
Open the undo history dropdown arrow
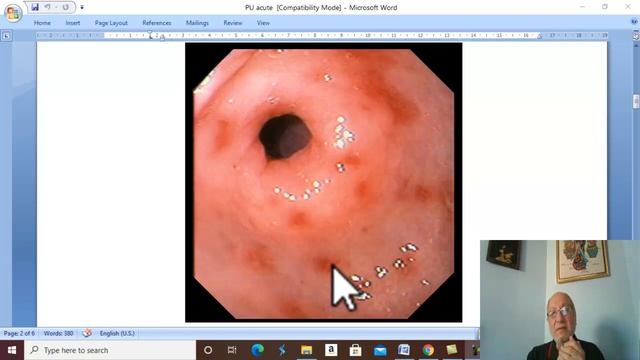click(56, 7)
